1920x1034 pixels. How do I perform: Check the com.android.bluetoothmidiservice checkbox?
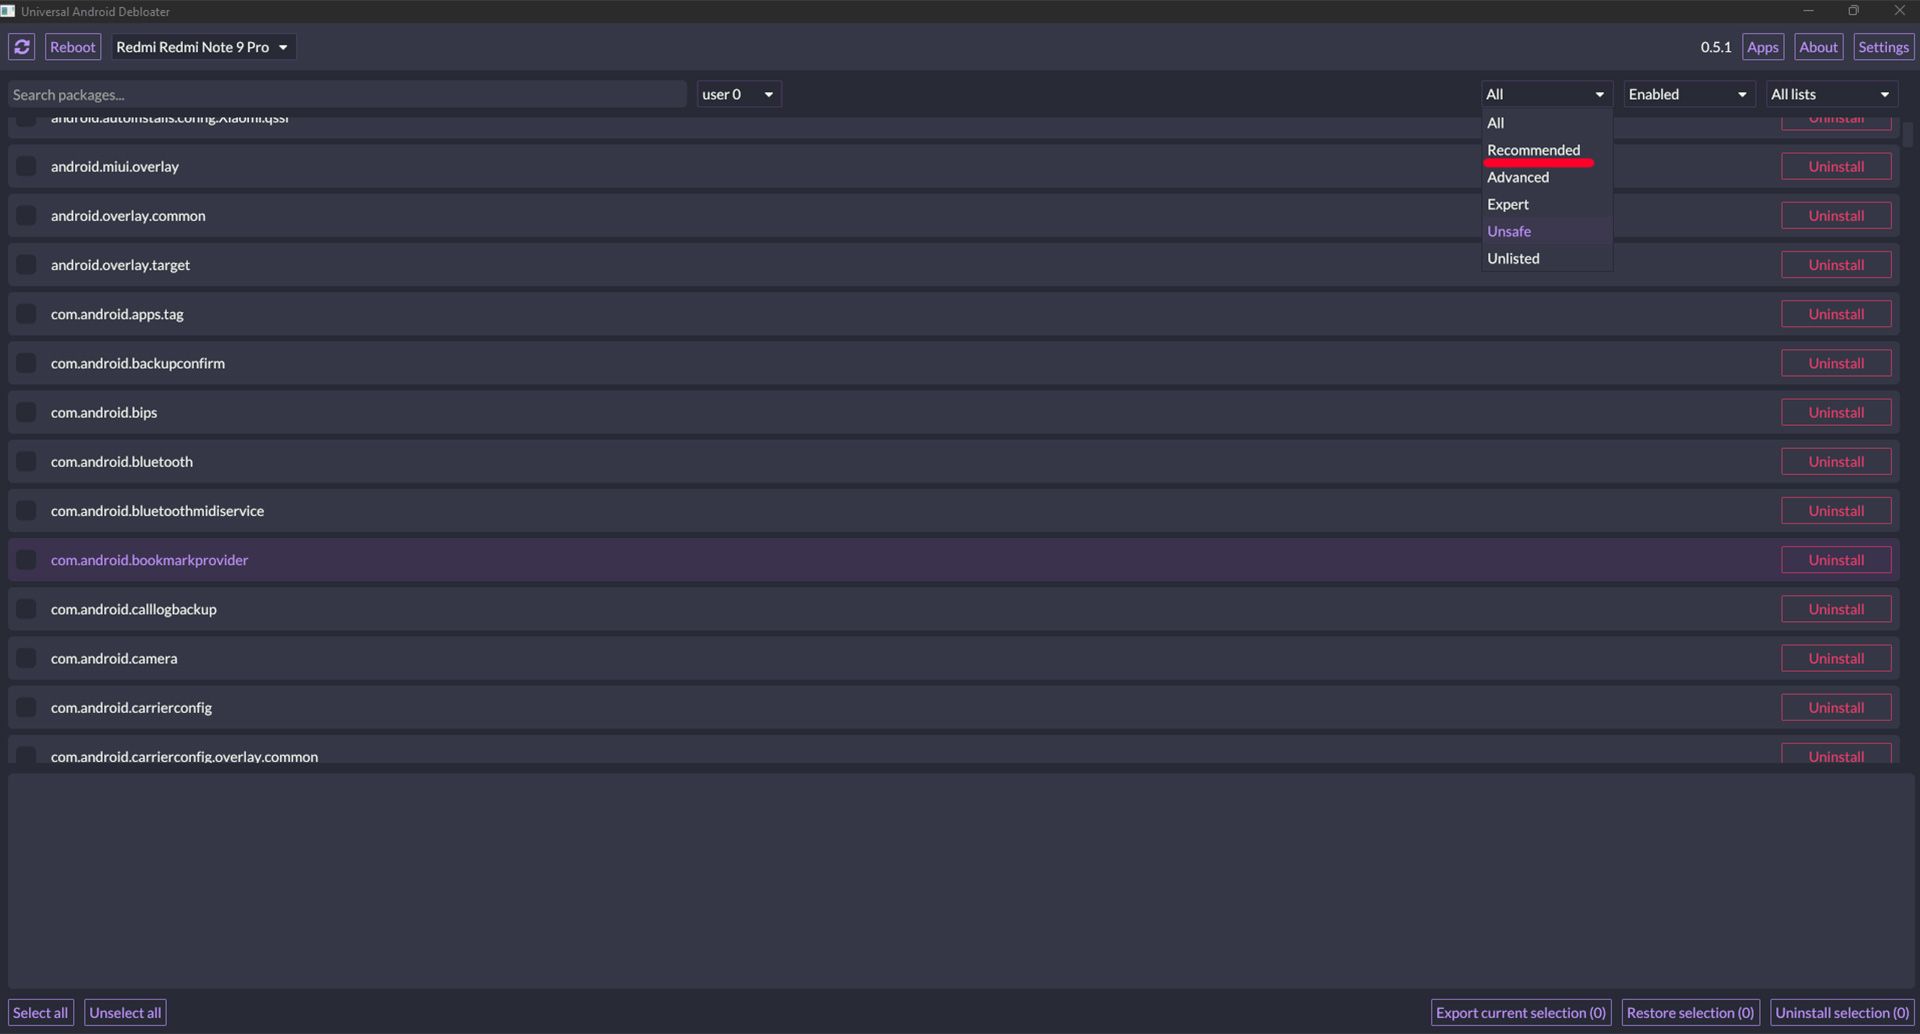26,510
